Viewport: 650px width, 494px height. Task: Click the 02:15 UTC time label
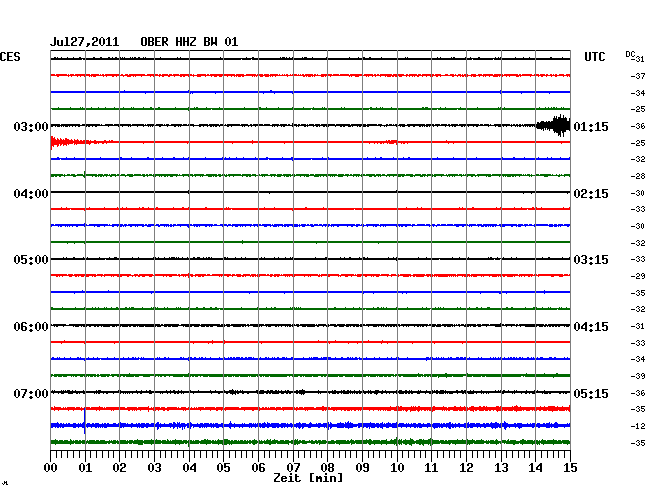pos(591,194)
